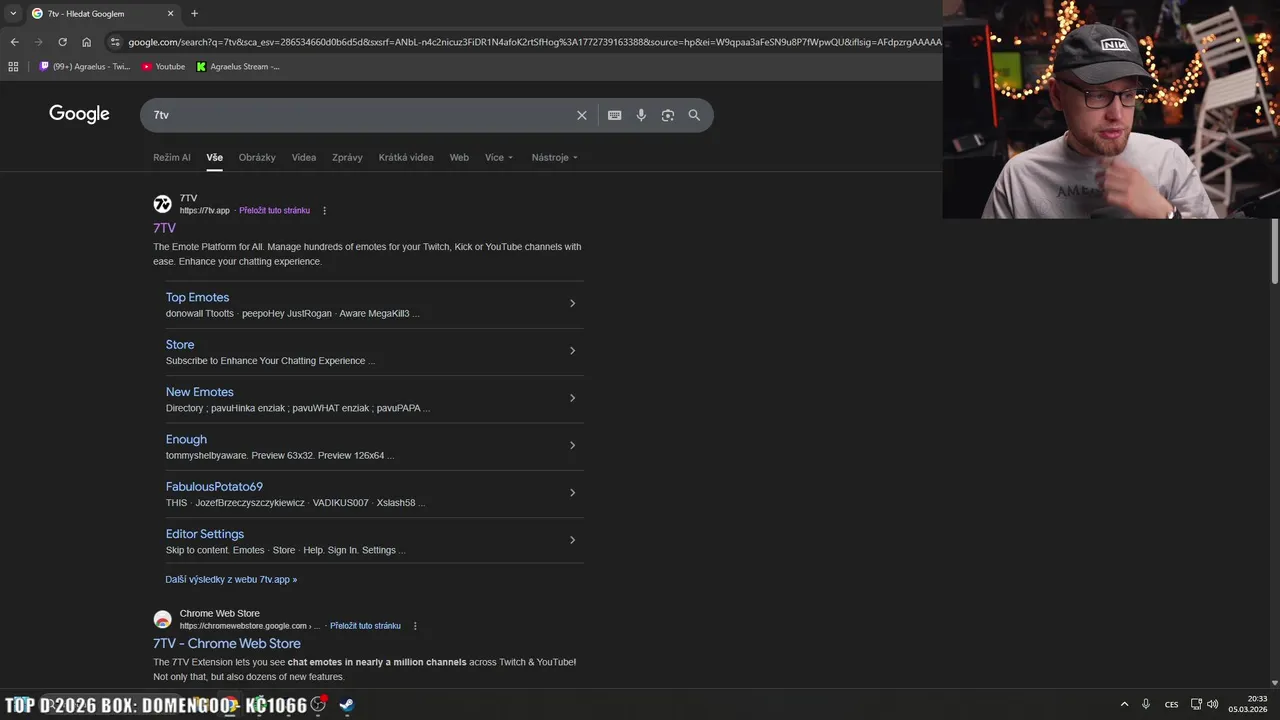Open the Editor Settings sitelink
The width and height of the screenshot is (1280, 720).
point(205,534)
